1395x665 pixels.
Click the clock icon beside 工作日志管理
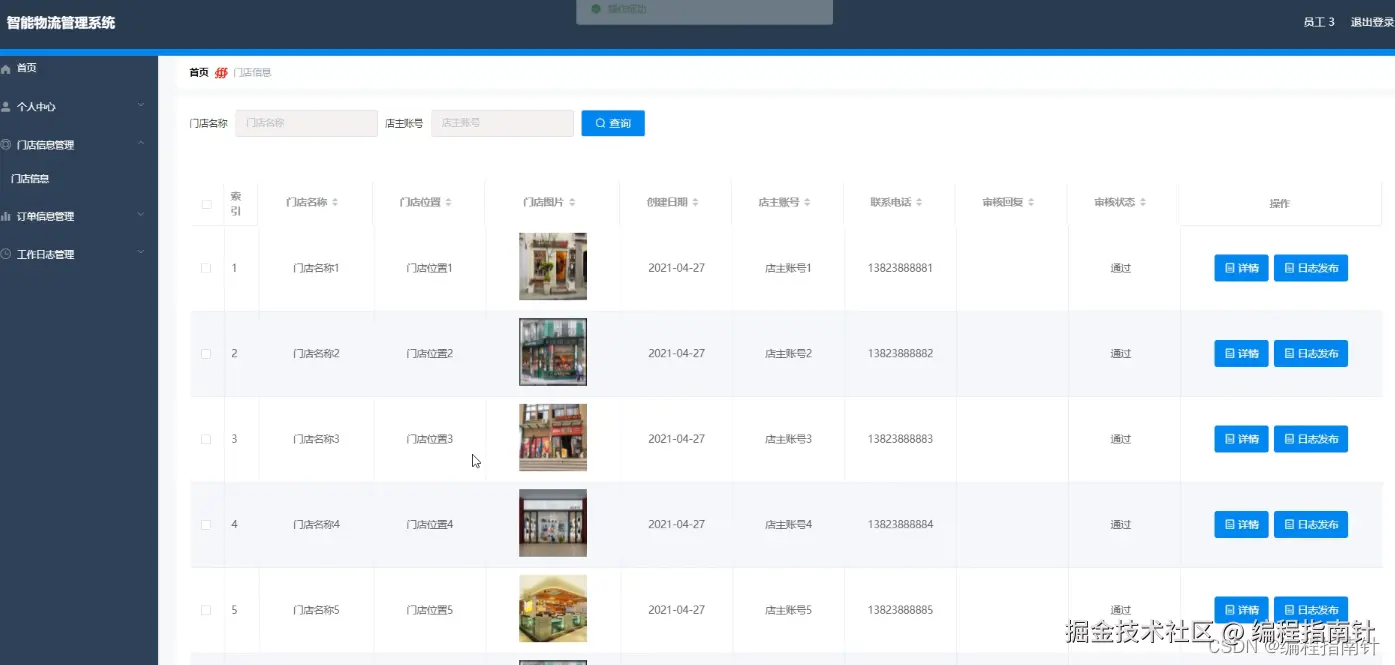[6, 254]
